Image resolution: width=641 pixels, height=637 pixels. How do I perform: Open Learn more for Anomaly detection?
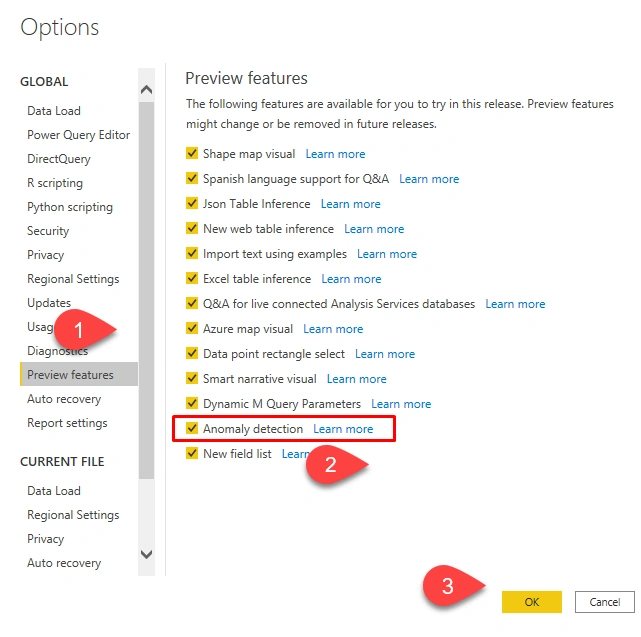click(343, 429)
